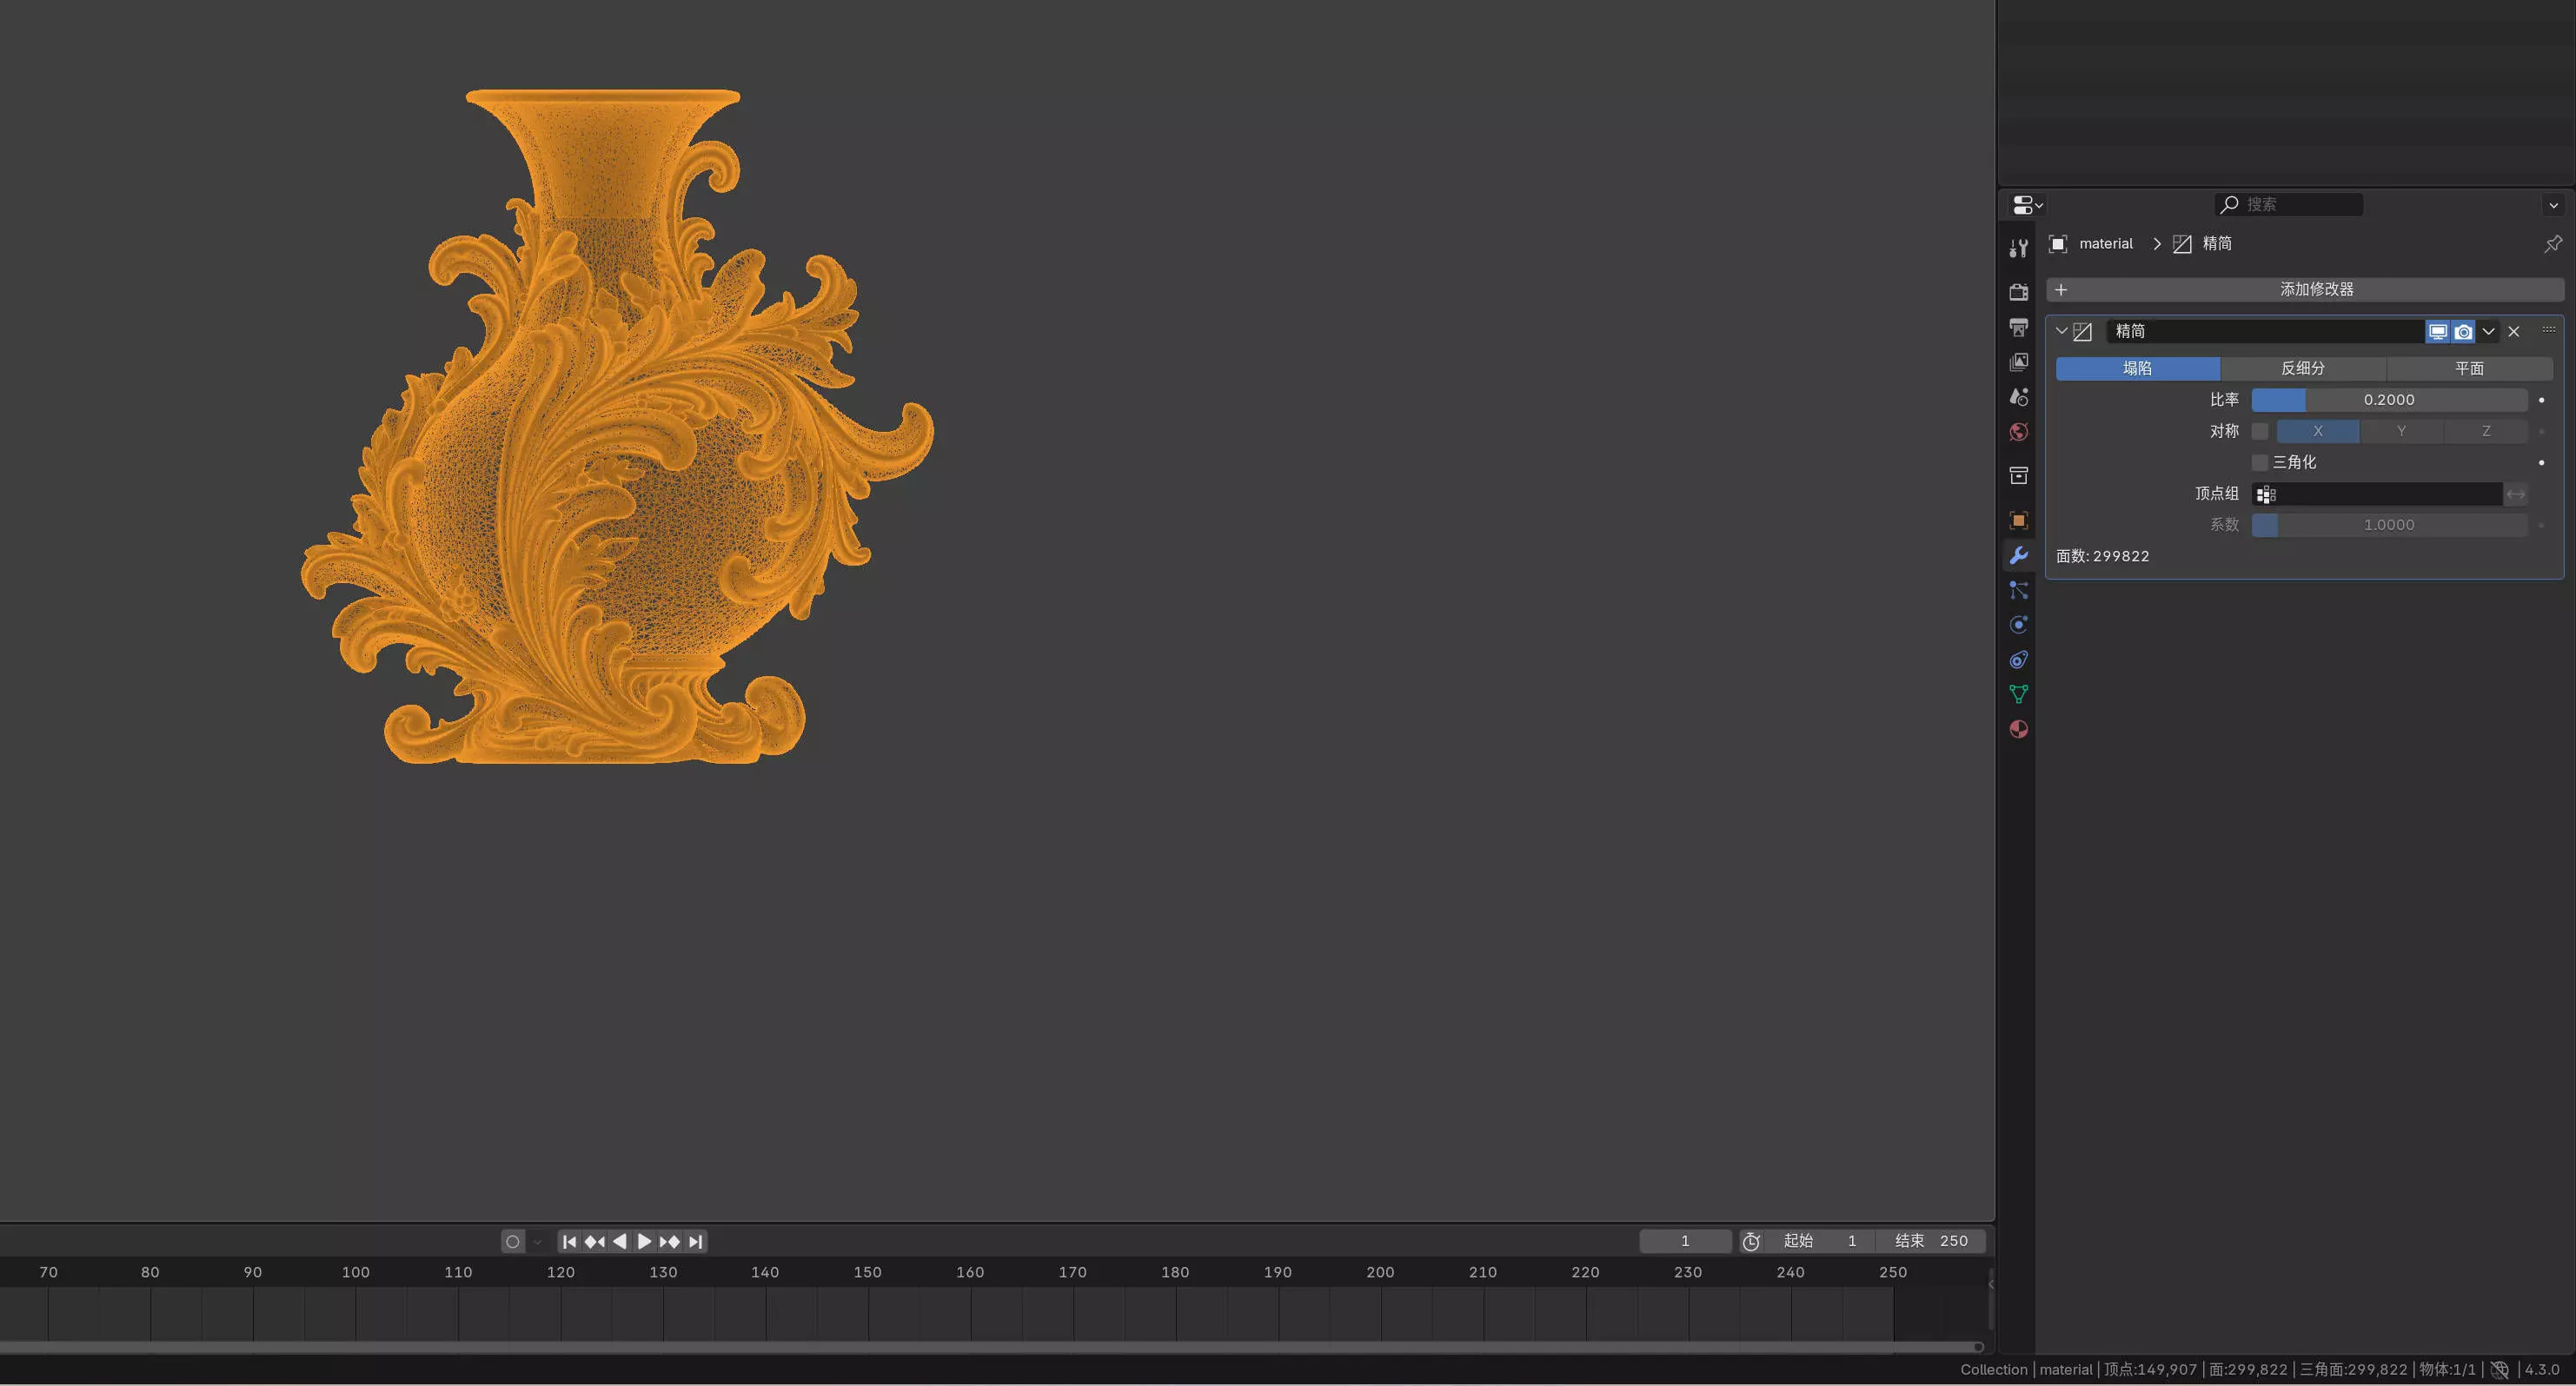The width and height of the screenshot is (2576, 1386).
Task: Toggle modifier viewport display
Action: tap(2437, 331)
